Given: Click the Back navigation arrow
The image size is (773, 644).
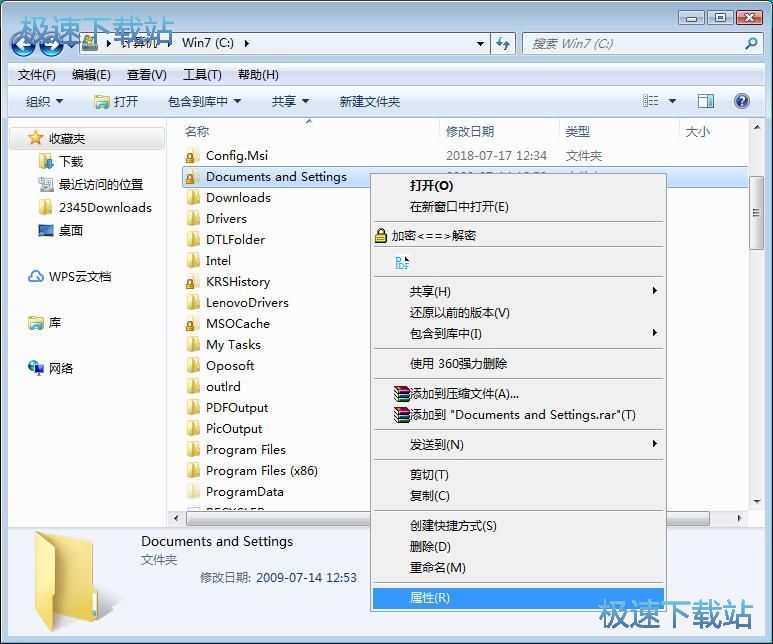Looking at the screenshot, I should click(24, 44).
